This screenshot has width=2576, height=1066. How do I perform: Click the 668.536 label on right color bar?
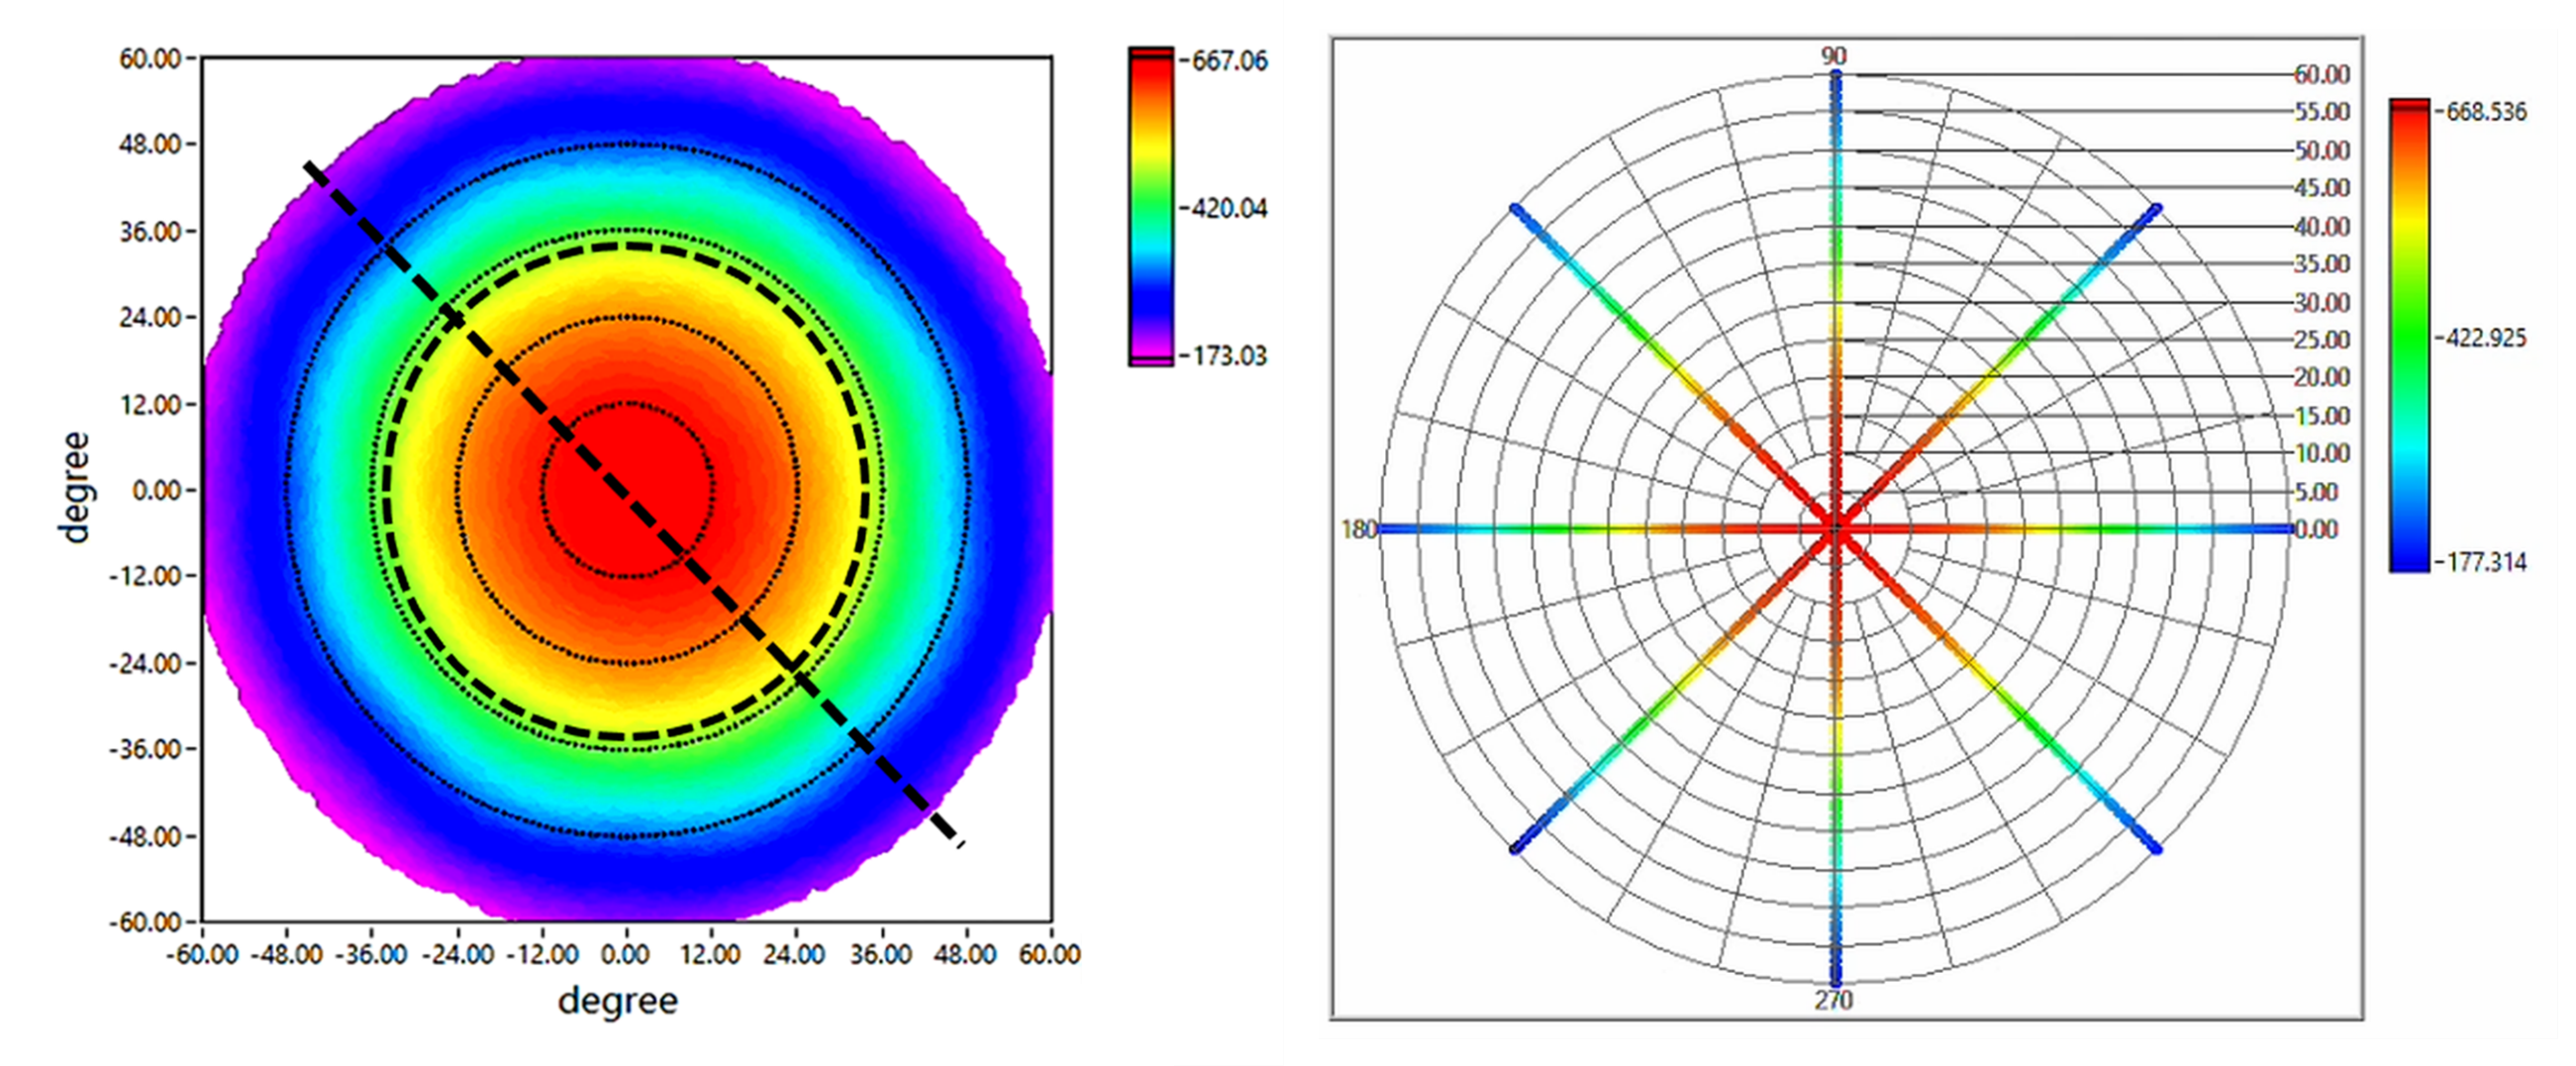click(x=2485, y=111)
